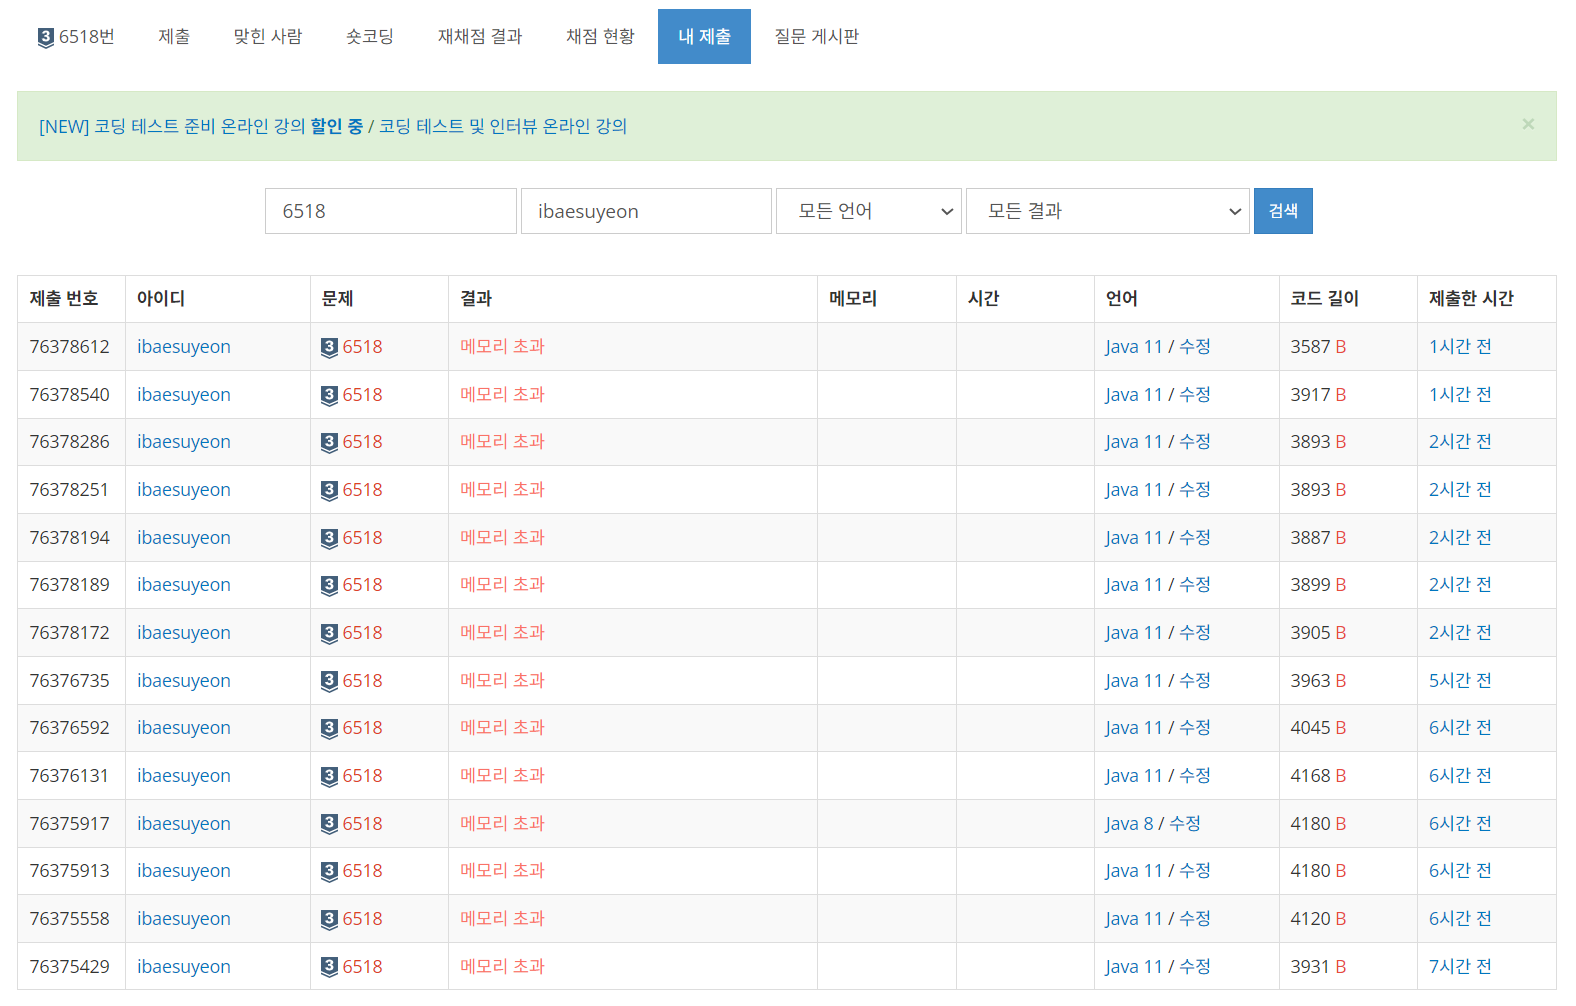Viewport: 1576px width, 1006px height.
Task: Click the tier badge icon in row 76375429
Action: coord(329,967)
